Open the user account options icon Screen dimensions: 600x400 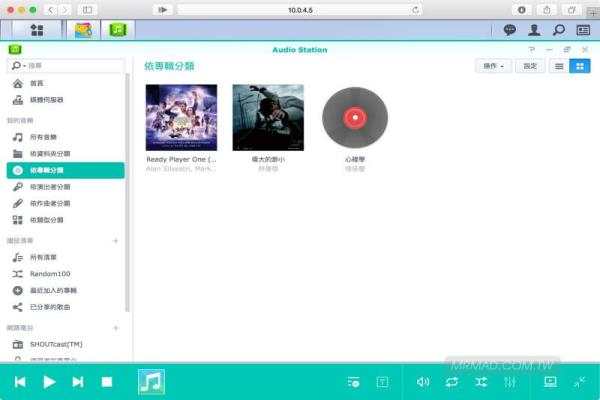pyautogui.click(x=534, y=30)
